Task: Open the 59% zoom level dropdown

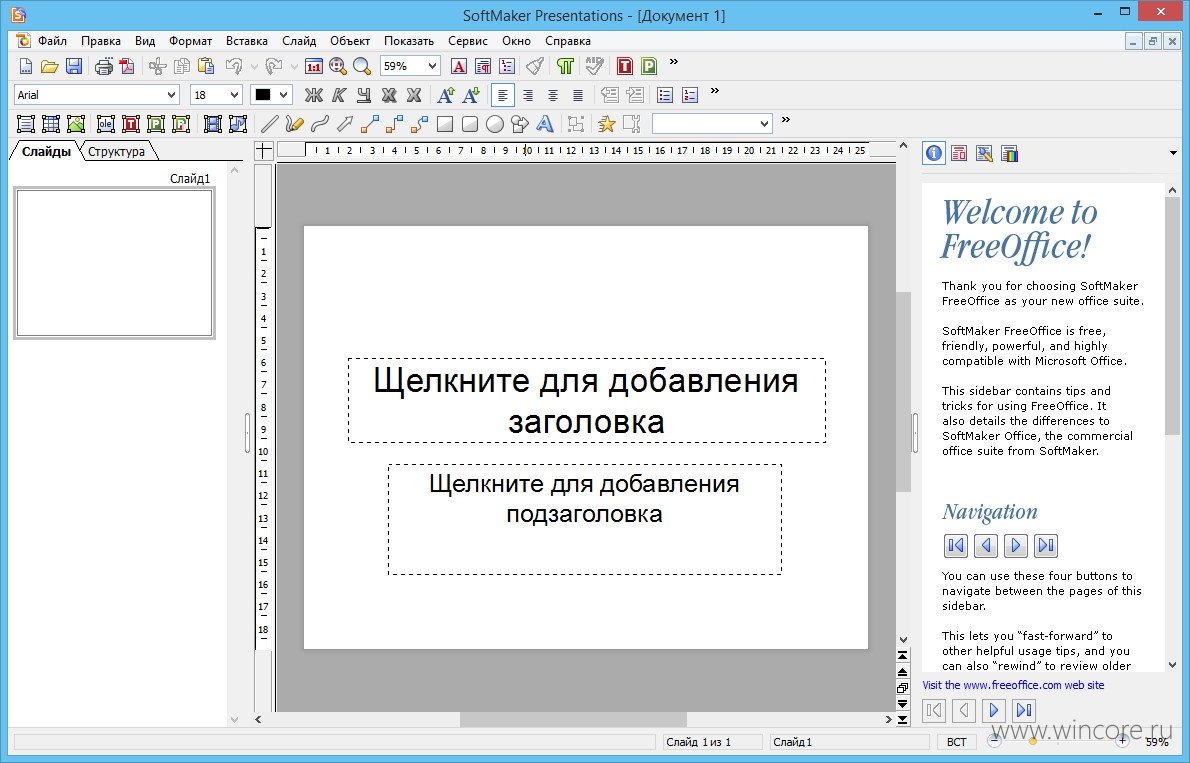Action: [432, 66]
